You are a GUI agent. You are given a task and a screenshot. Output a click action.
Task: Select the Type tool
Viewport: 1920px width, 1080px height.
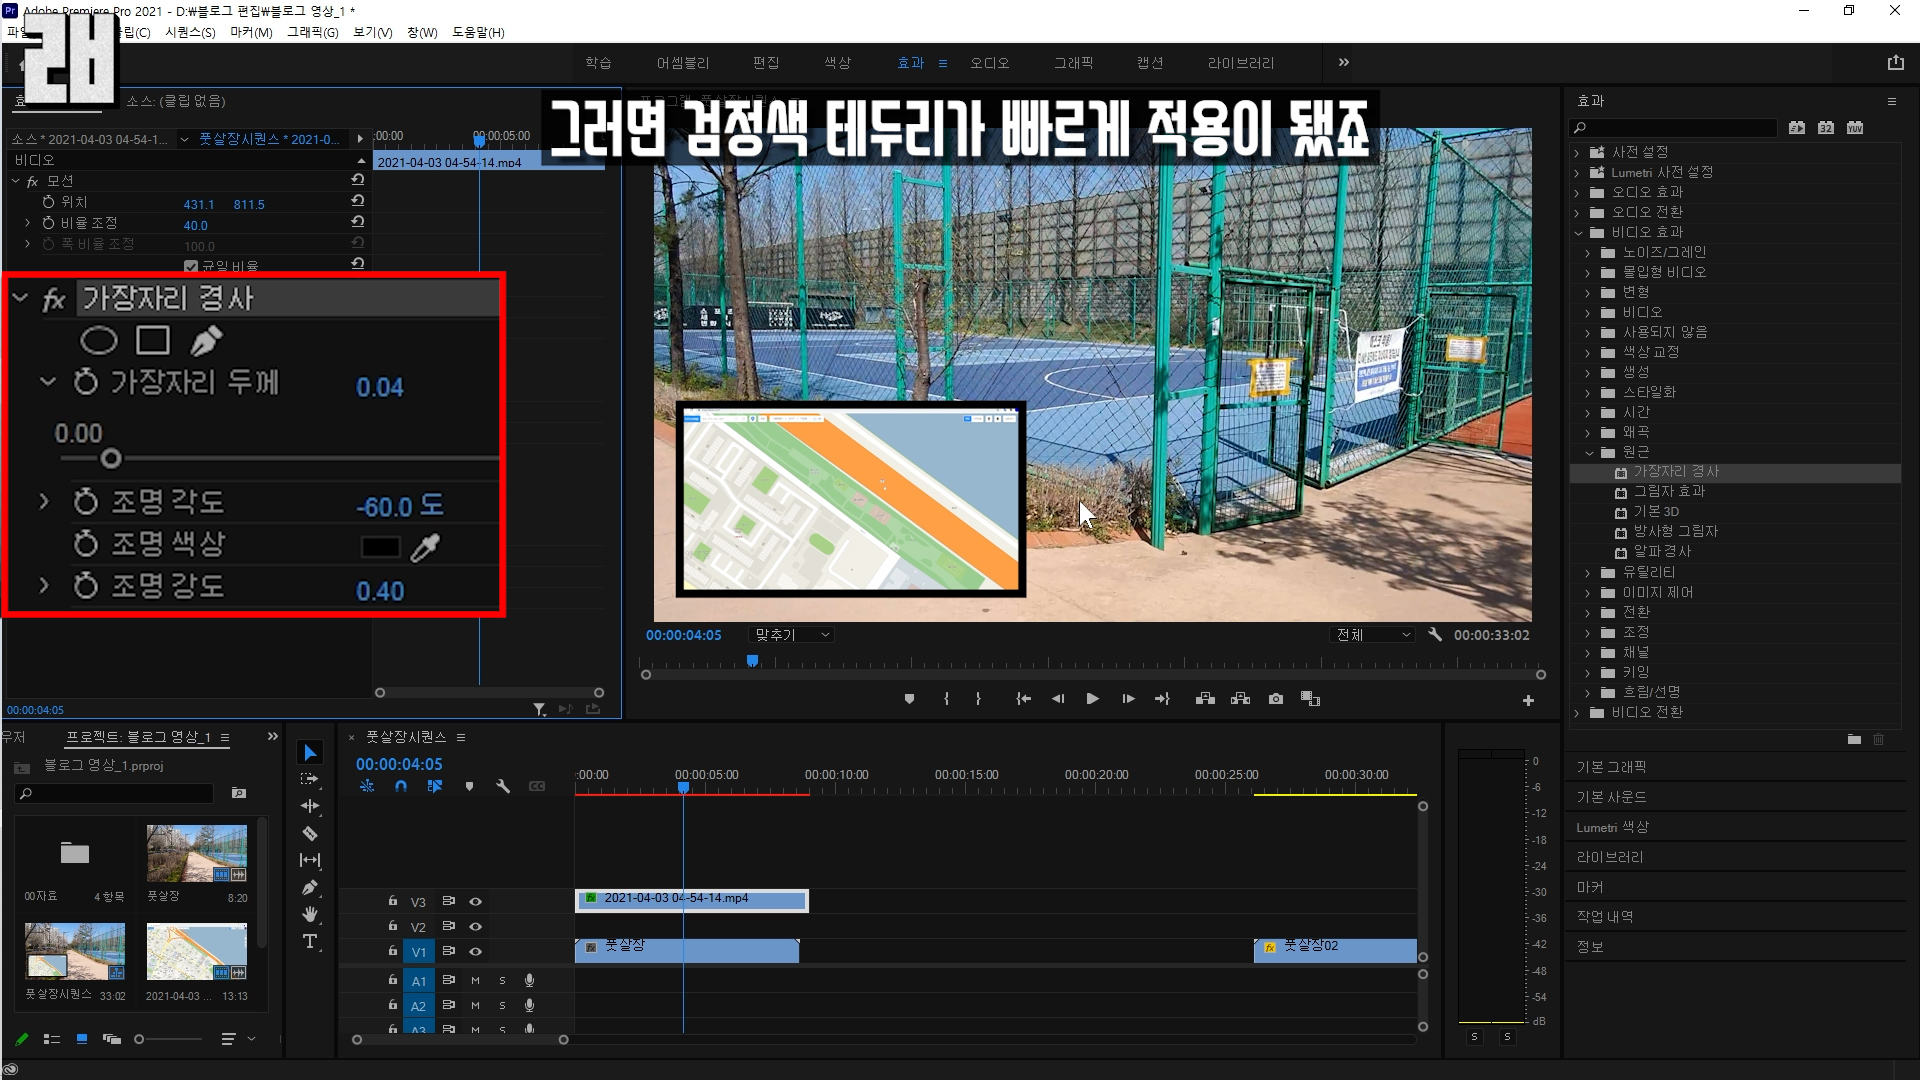[x=310, y=942]
